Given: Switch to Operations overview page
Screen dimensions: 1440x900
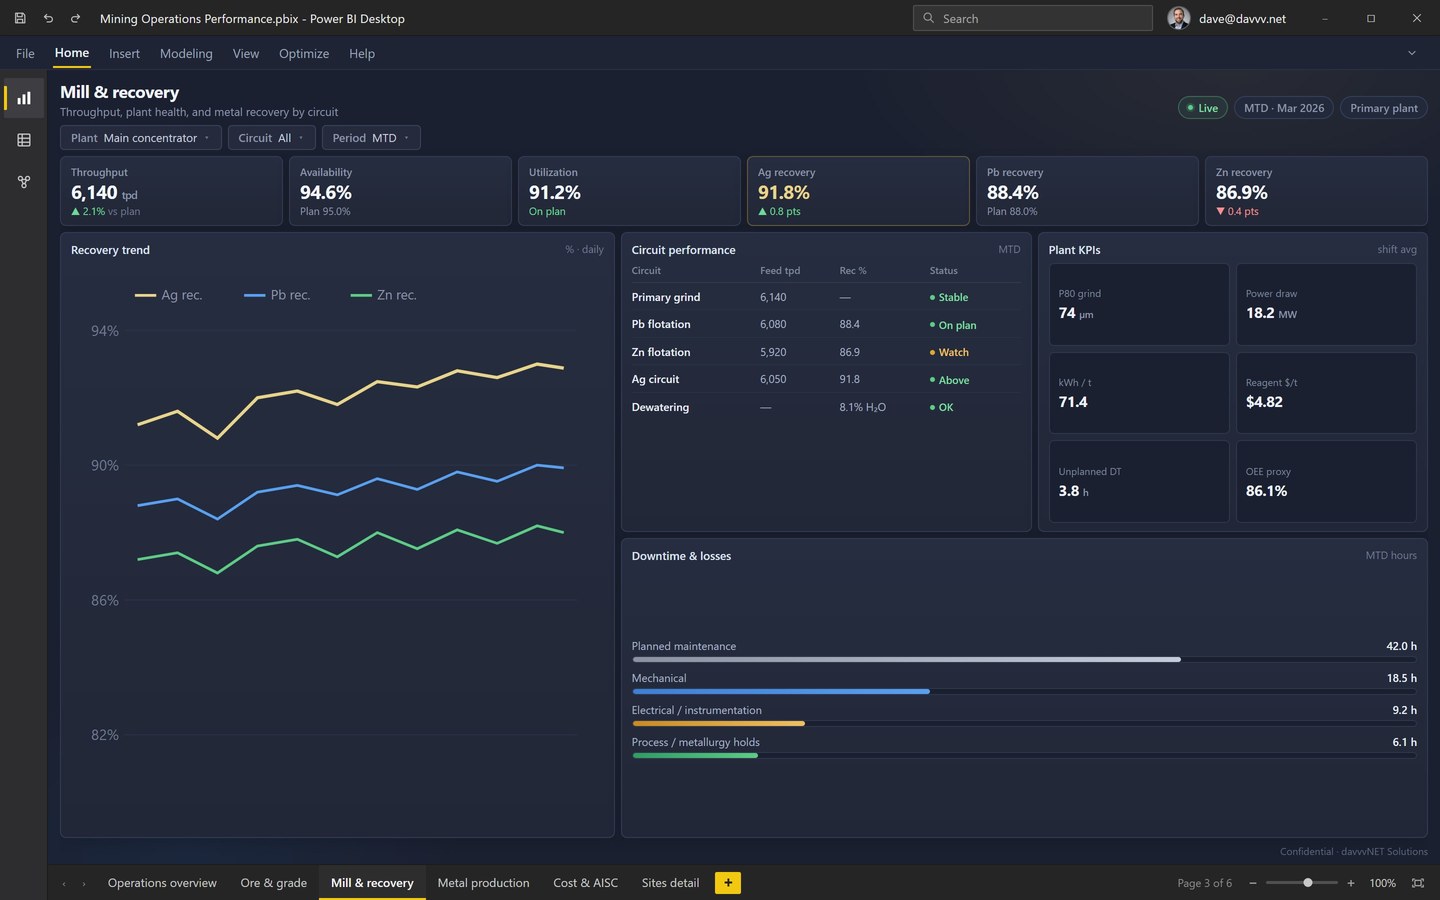Looking at the screenshot, I should (x=162, y=883).
